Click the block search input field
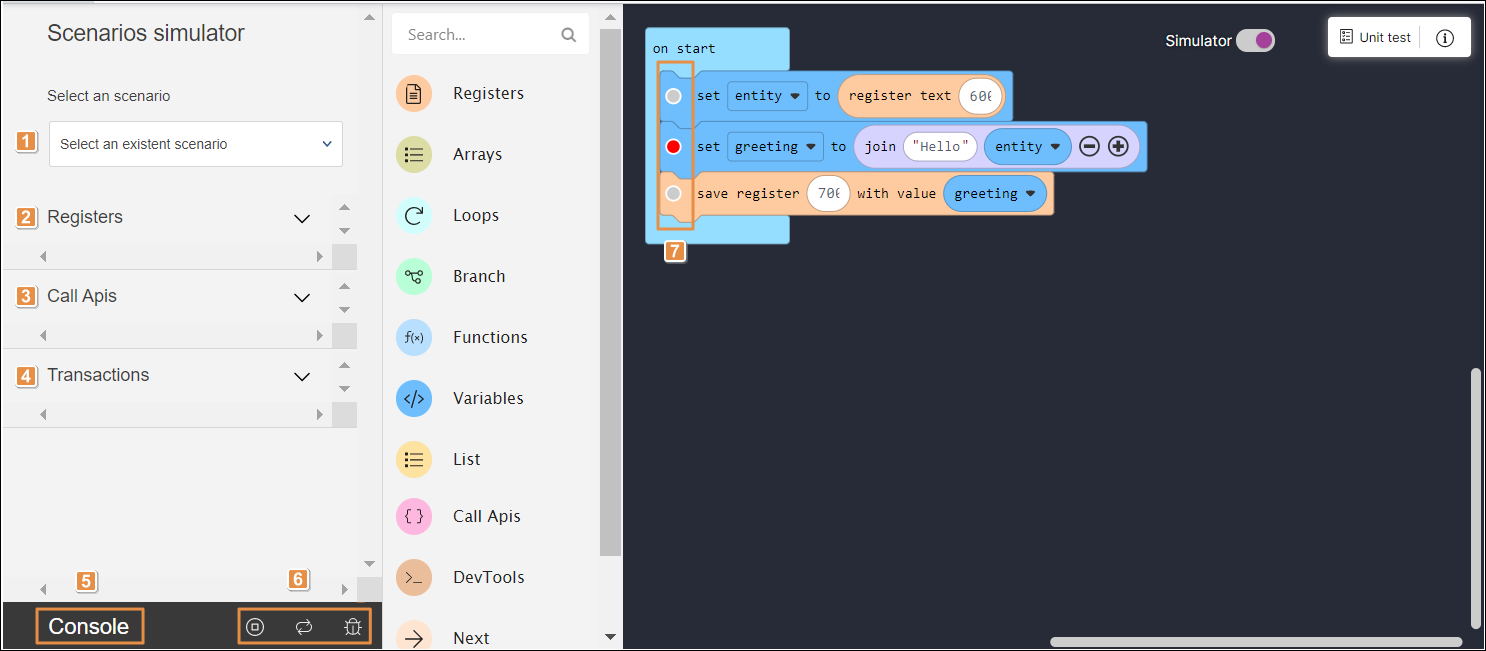1486x651 pixels. (490, 34)
